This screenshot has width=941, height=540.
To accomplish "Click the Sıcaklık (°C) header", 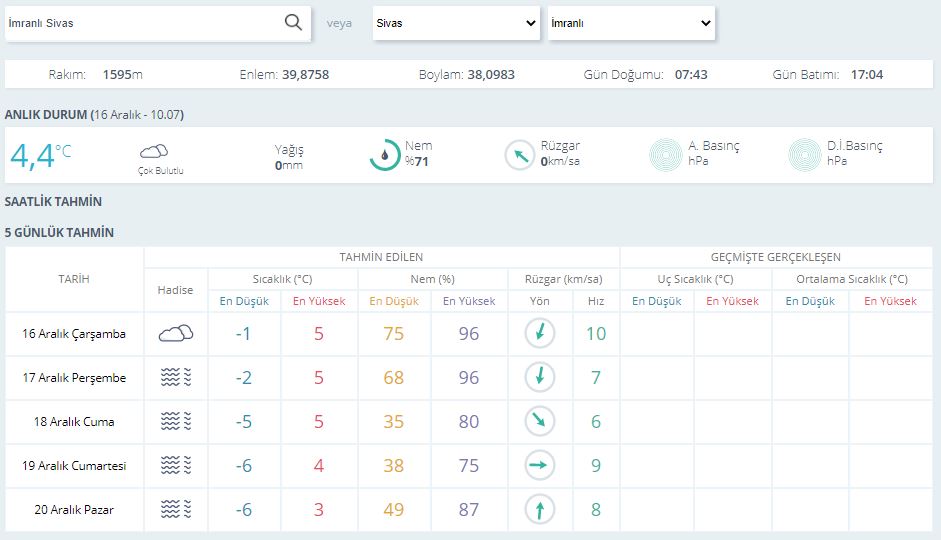I will [282, 279].
